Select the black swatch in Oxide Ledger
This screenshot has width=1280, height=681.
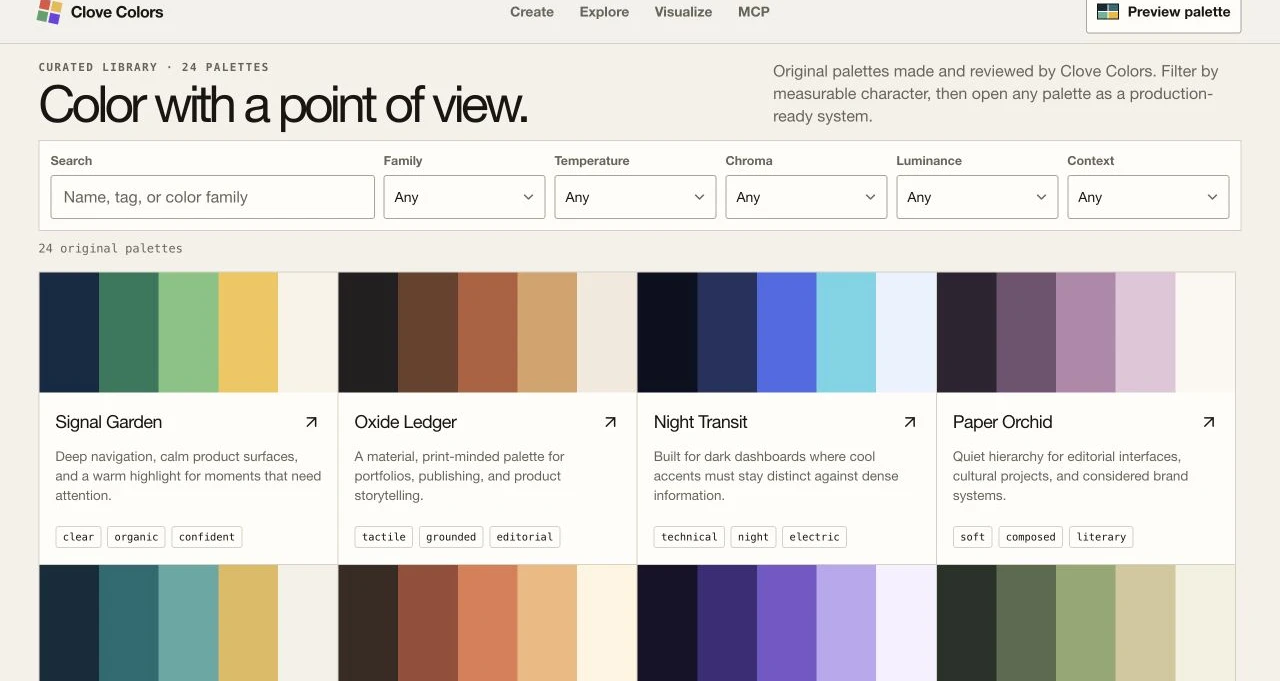tap(369, 332)
